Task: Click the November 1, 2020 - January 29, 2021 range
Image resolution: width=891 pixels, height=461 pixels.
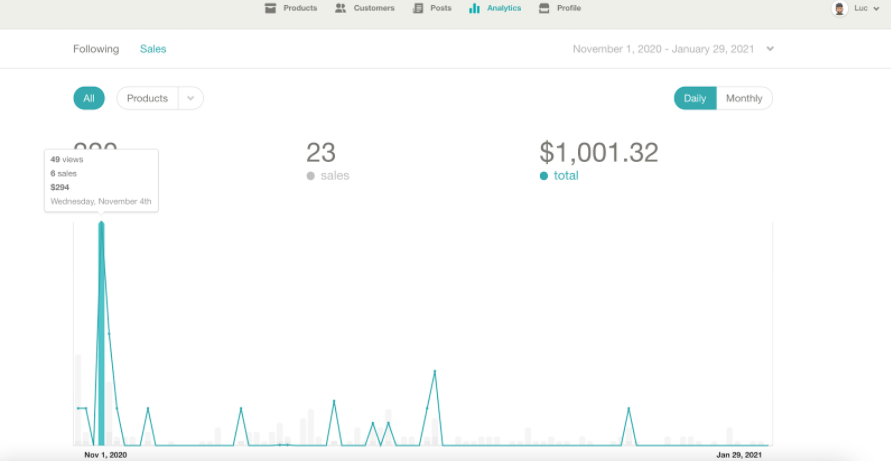Action: 663,49
